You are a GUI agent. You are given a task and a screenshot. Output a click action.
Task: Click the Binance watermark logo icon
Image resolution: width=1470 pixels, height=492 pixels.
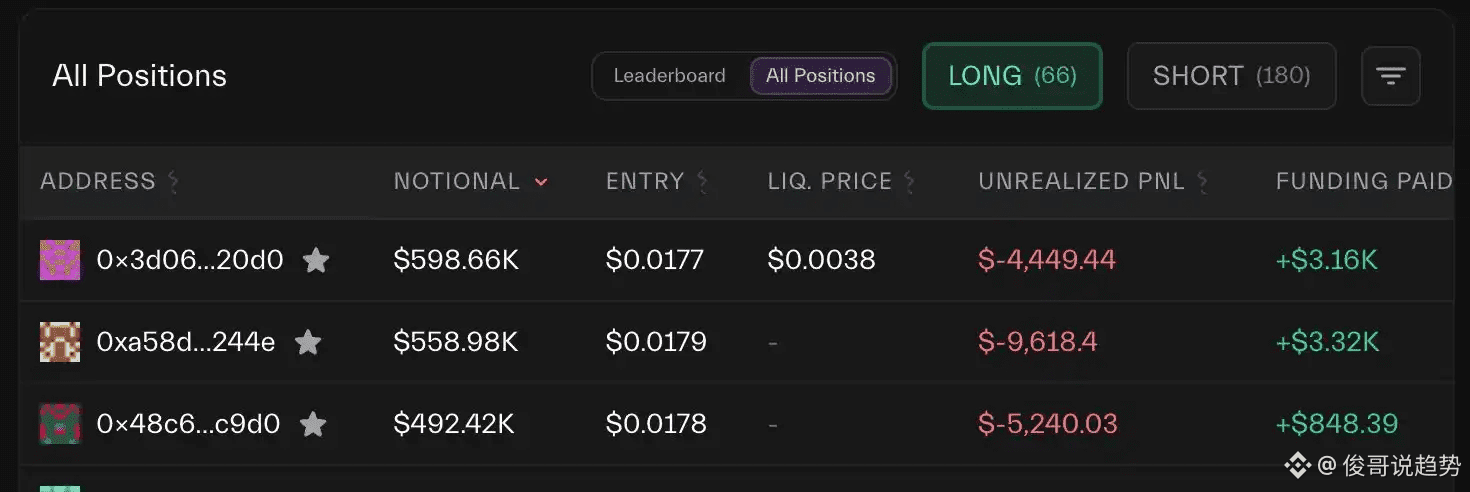point(1297,465)
